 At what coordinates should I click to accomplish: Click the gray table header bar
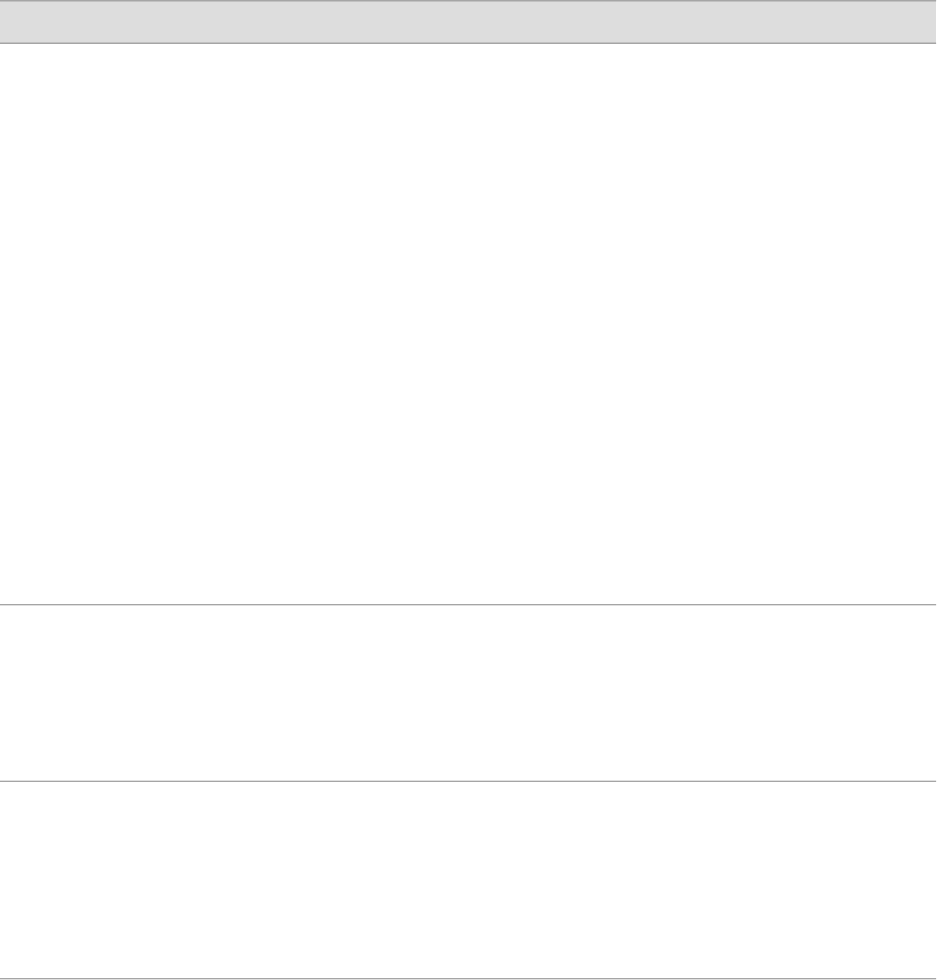(x=468, y=21)
